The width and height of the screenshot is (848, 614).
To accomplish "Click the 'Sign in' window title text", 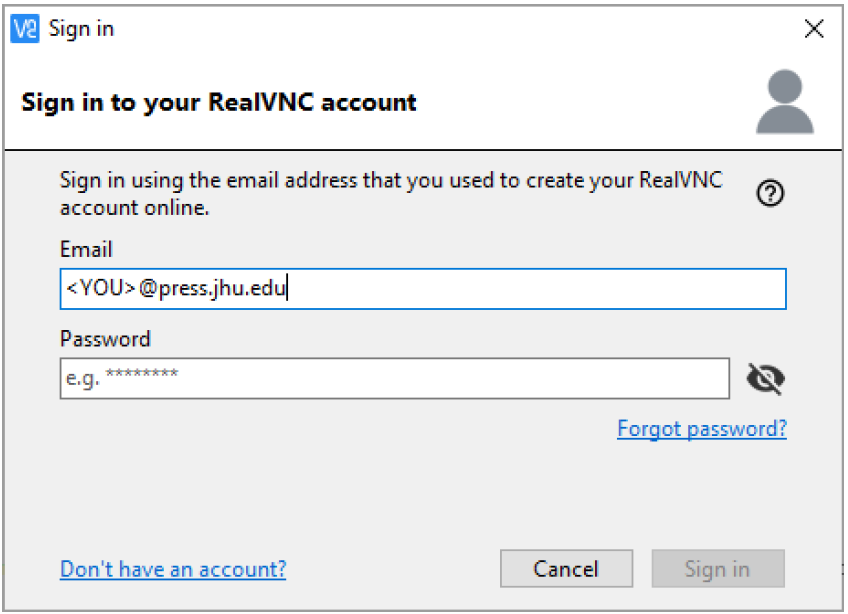I will click(x=81, y=29).
